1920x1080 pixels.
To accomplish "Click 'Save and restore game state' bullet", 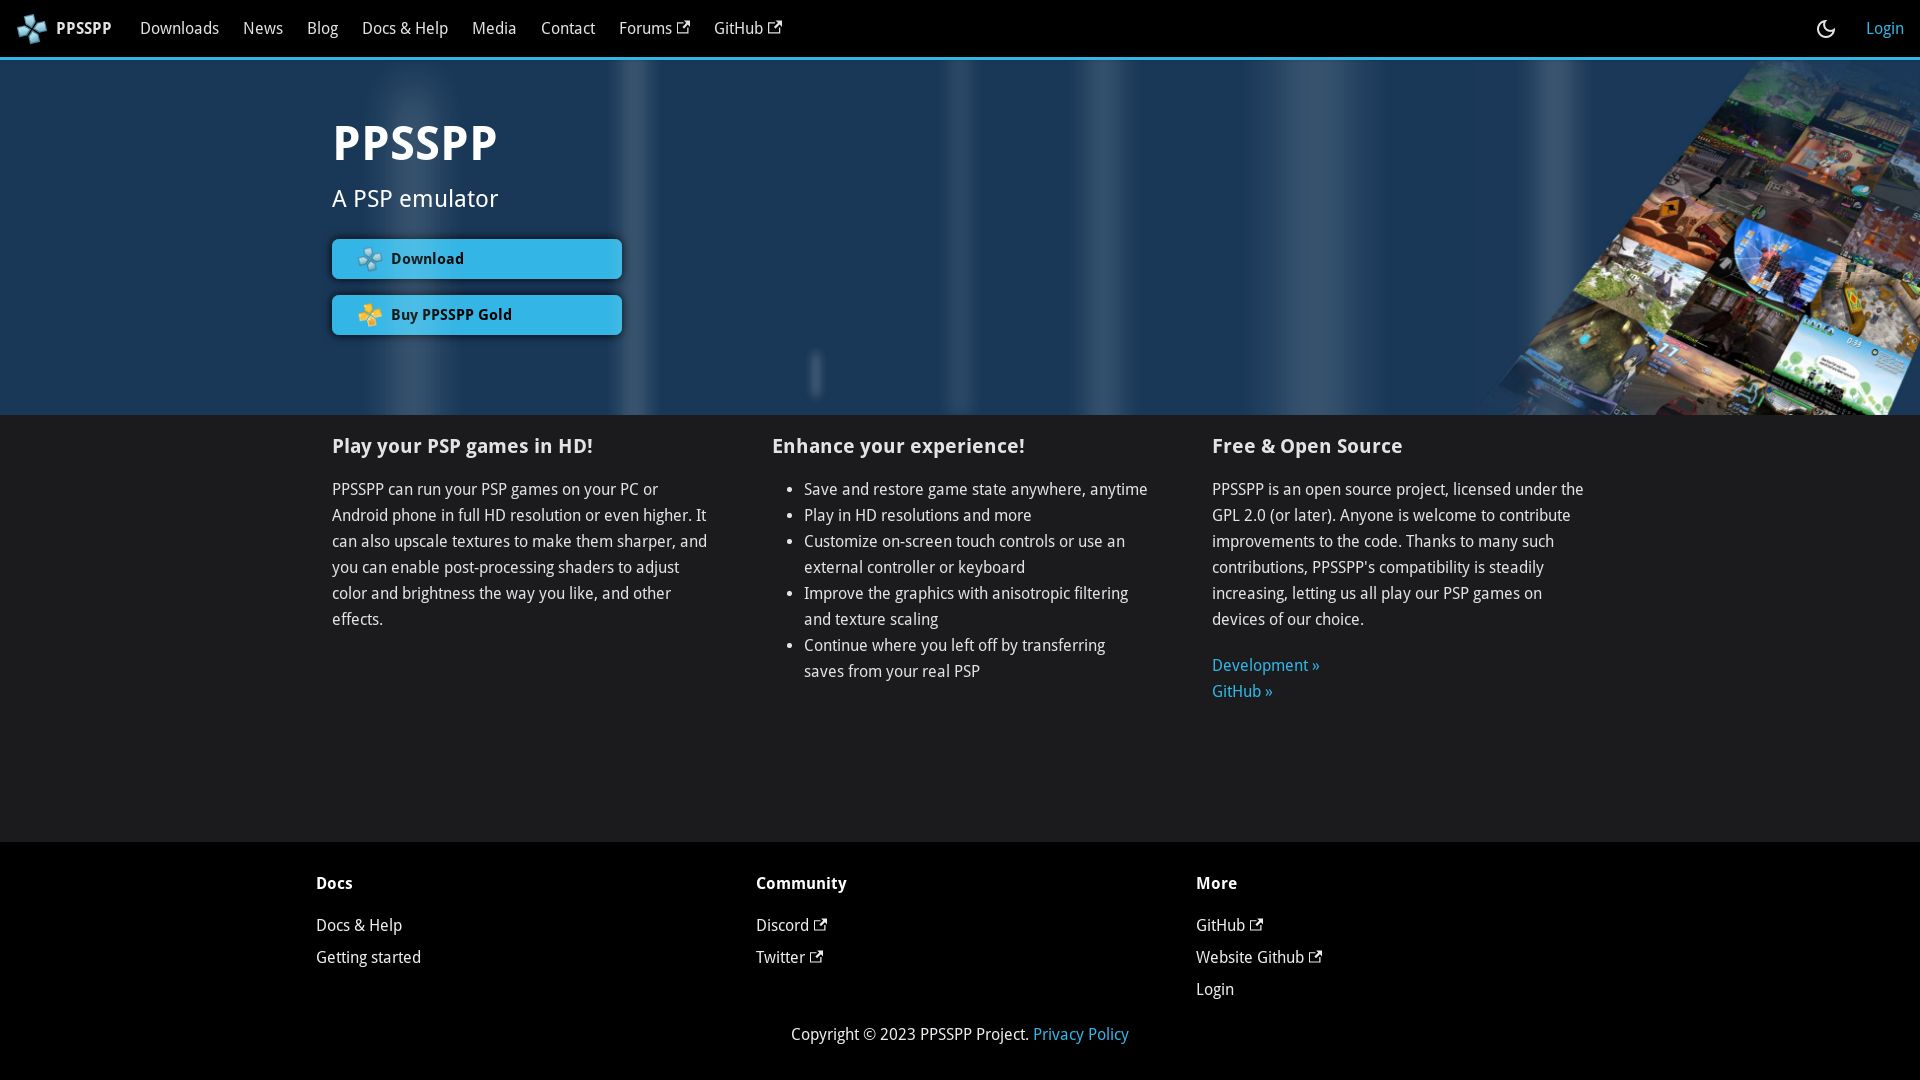I will click(x=976, y=490).
